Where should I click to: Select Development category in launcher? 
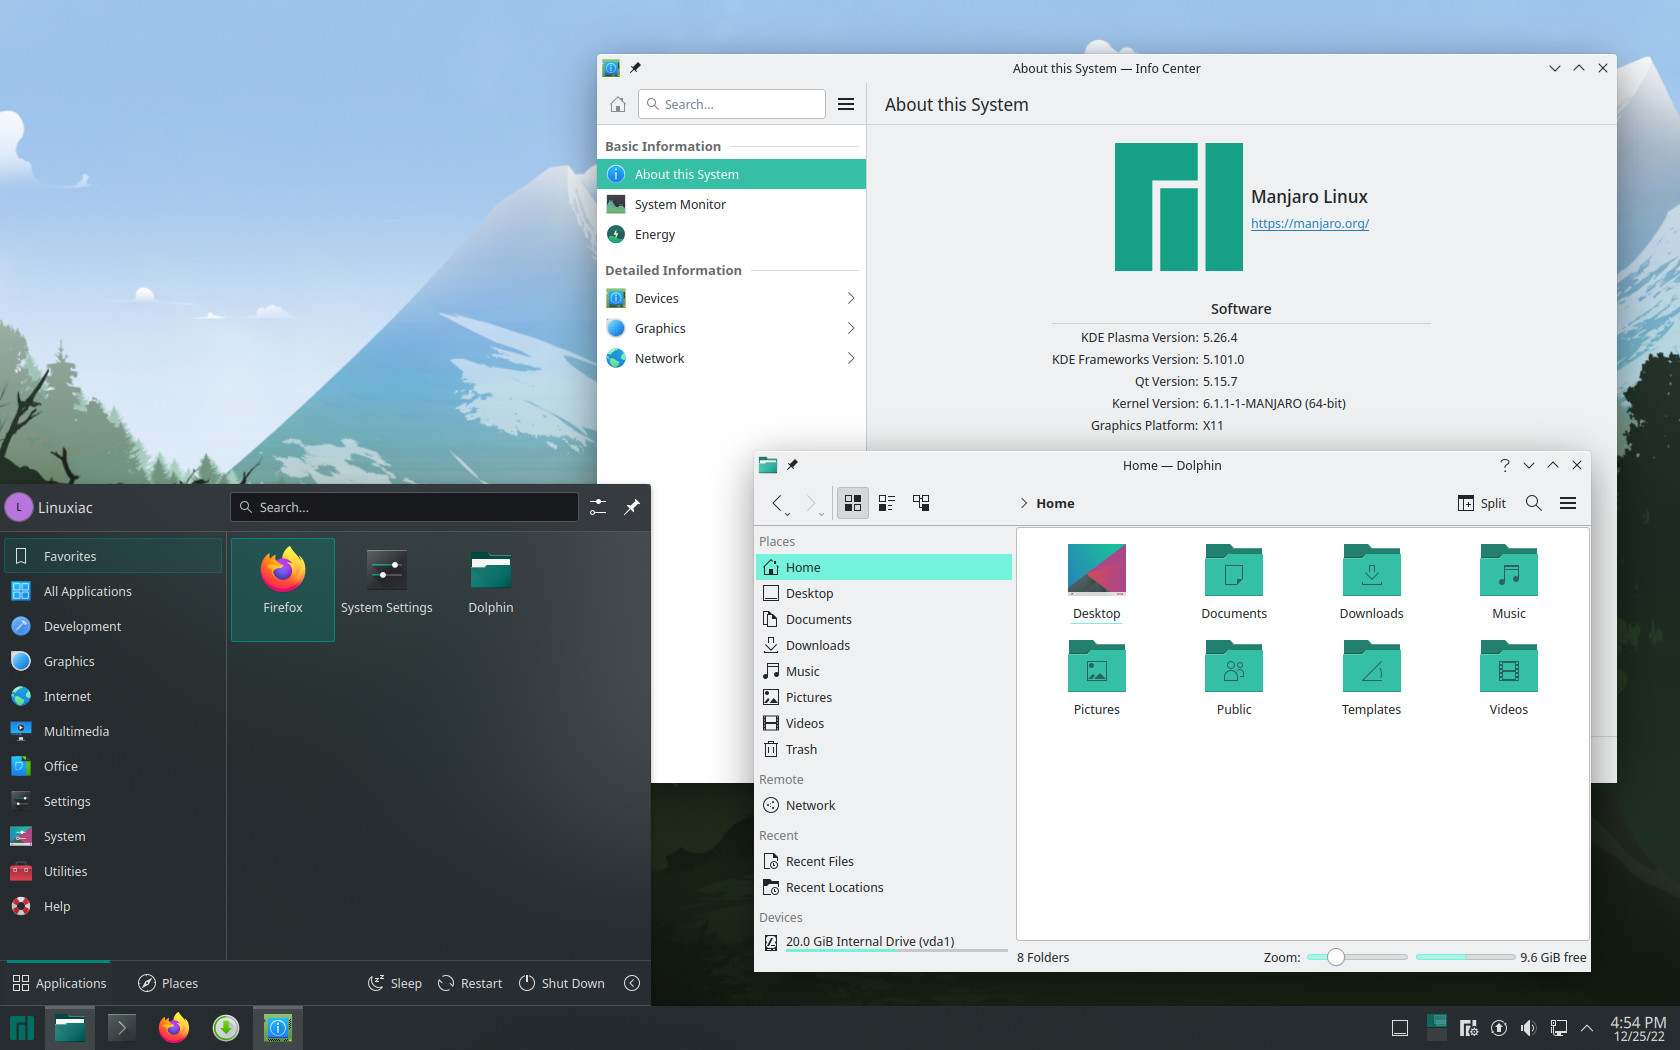coord(113,626)
